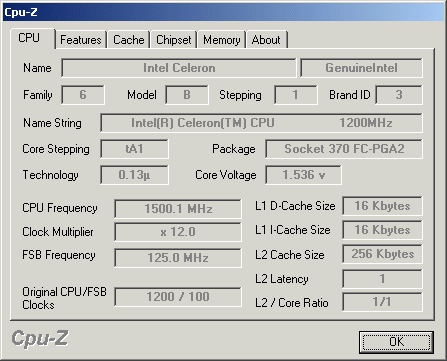447x361 pixels.
Task: Click the Core Stepping label
Action: (x=56, y=149)
